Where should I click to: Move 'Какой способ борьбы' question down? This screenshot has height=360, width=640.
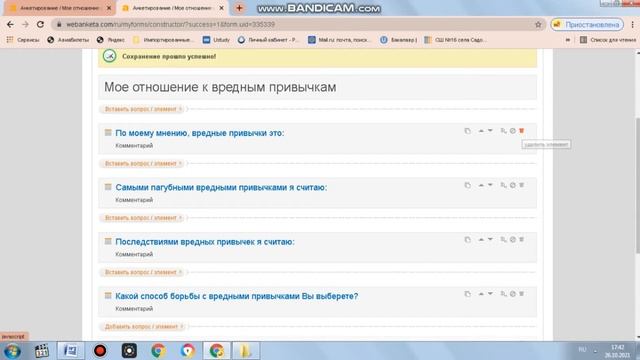coord(490,294)
